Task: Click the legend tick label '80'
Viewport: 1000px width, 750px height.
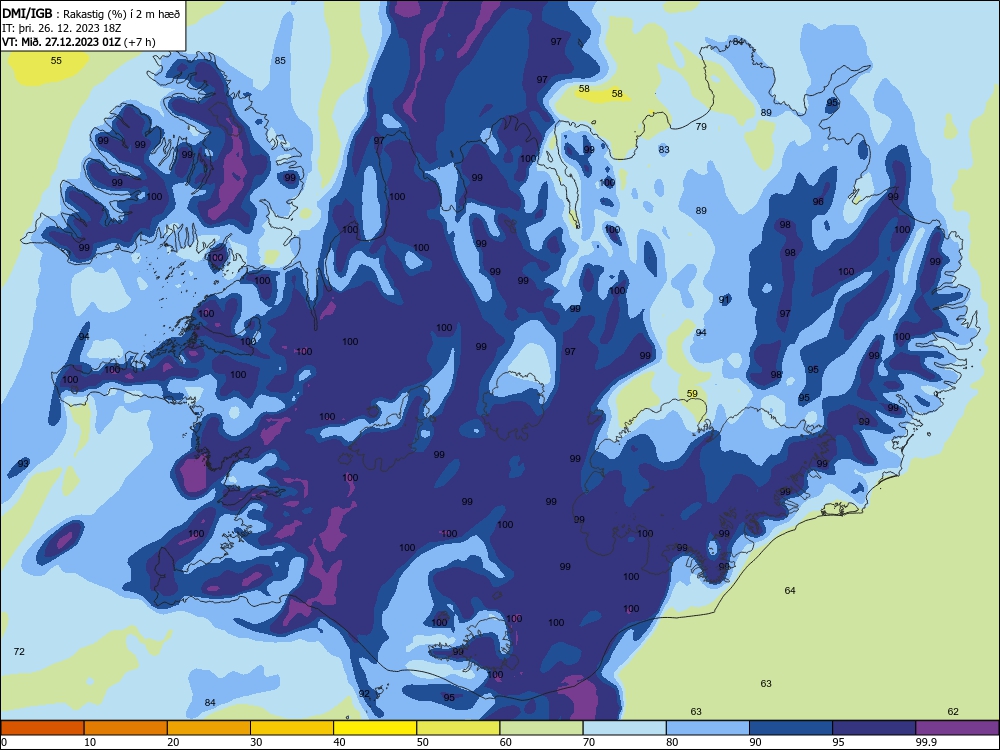Action: tap(672, 742)
